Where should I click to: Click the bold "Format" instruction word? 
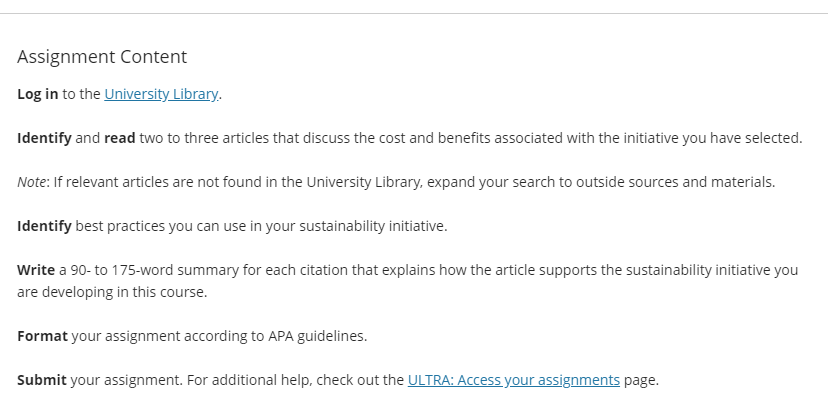42,336
